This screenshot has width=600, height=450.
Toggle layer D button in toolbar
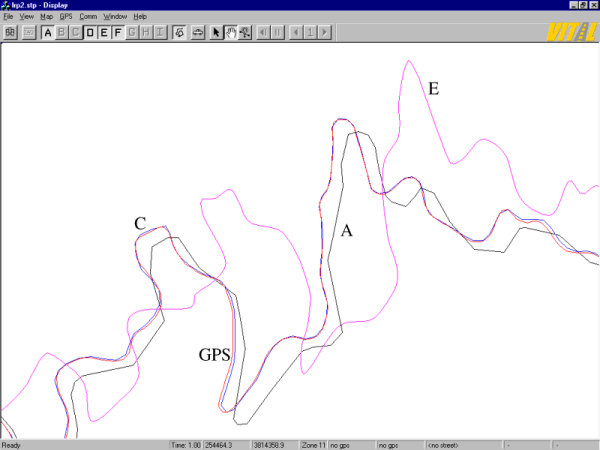pyautogui.click(x=90, y=33)
